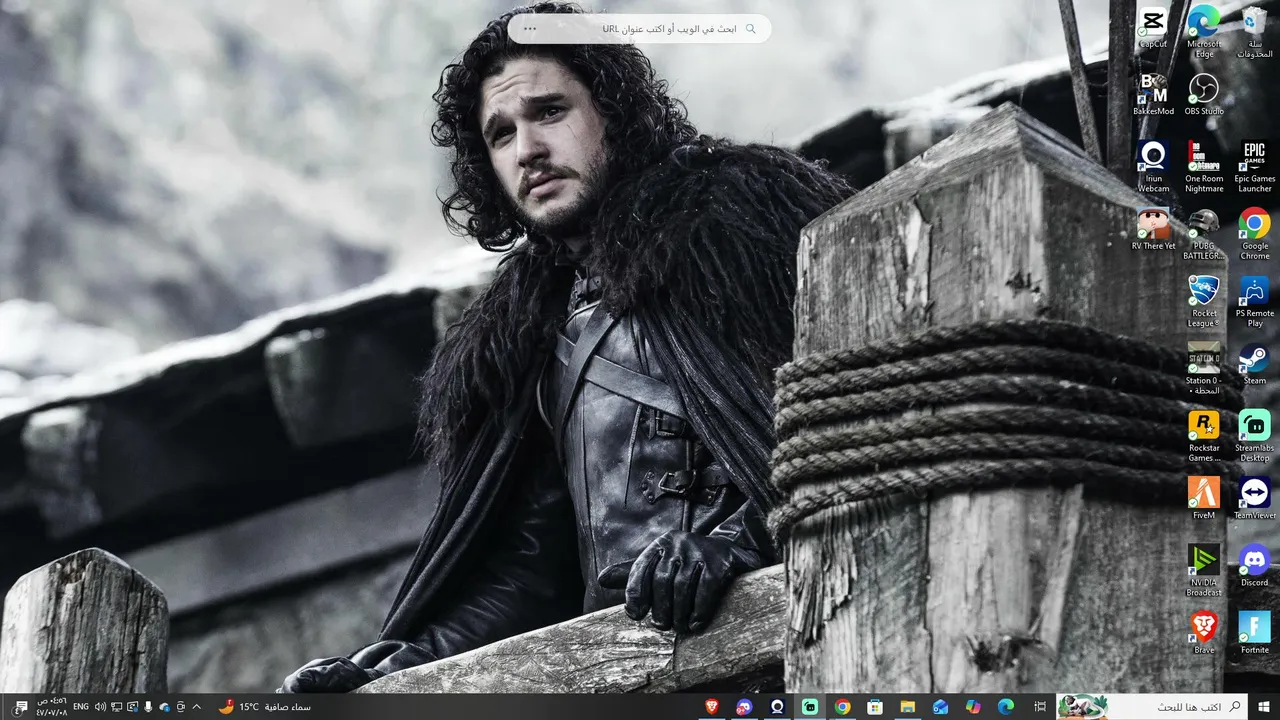
Task: Switch input language from ENG
Action: coord(80,707)
